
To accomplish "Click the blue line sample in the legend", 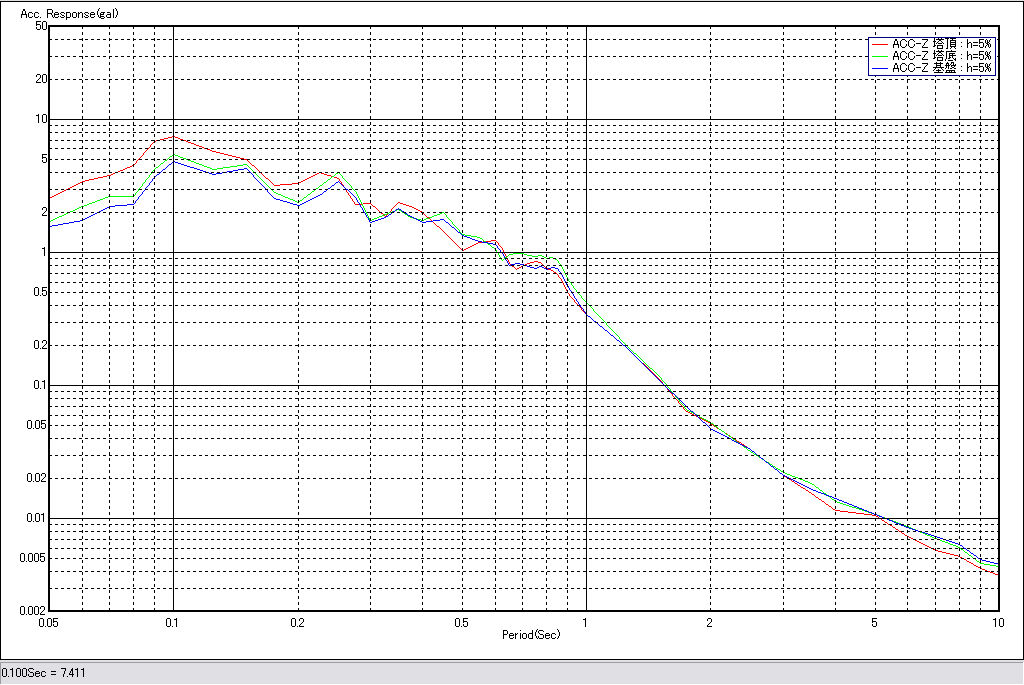I will click(880, 69).
